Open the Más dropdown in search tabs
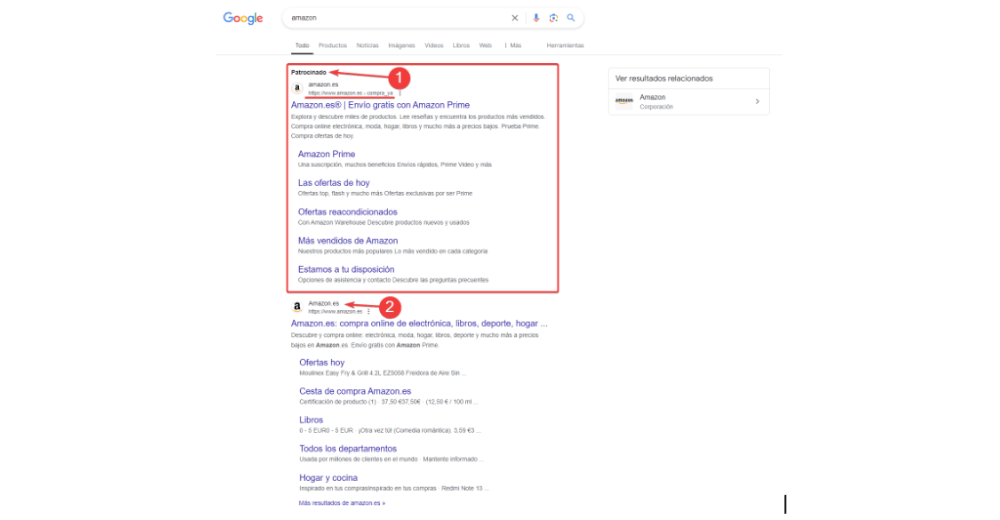1000x520 pixels. (x=513, y=46)
